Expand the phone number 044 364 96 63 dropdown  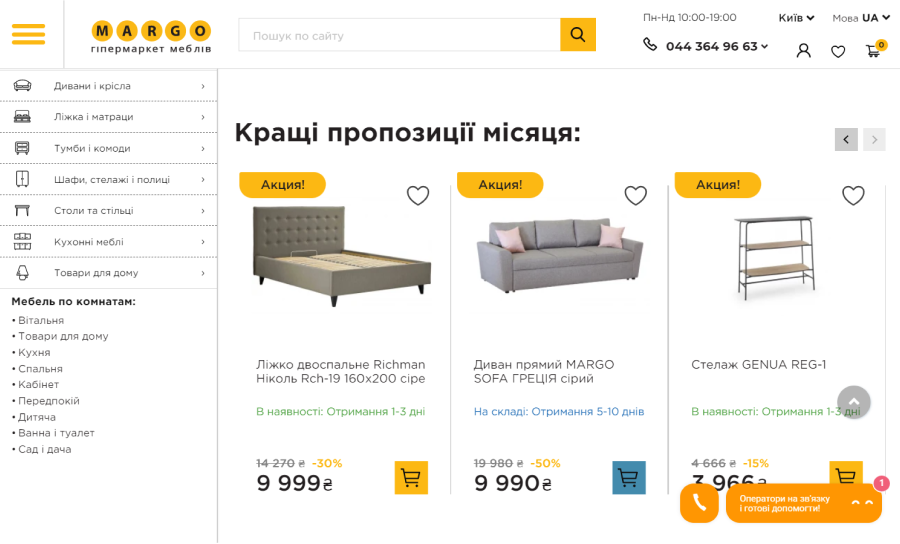[716, 46]
